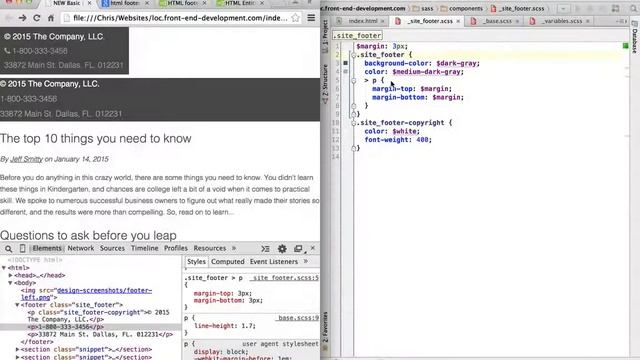Open the _site_footer.scss:5 source link
Viewport: 640px width, 360px height.
click(x=285, y=278)
